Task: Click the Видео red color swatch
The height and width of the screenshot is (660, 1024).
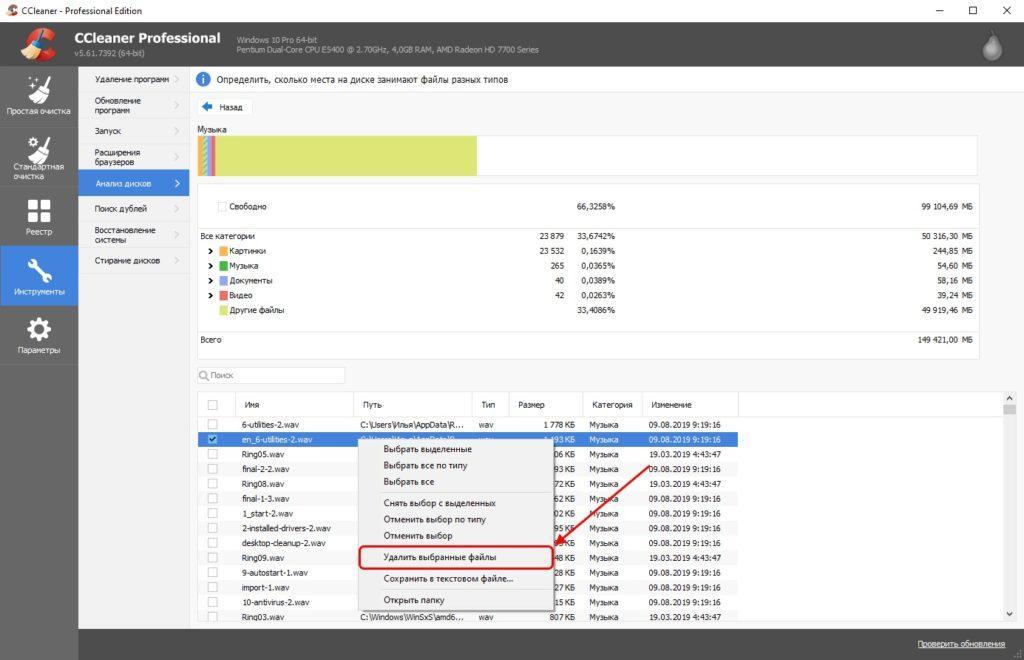Action: tap(223, 296)
